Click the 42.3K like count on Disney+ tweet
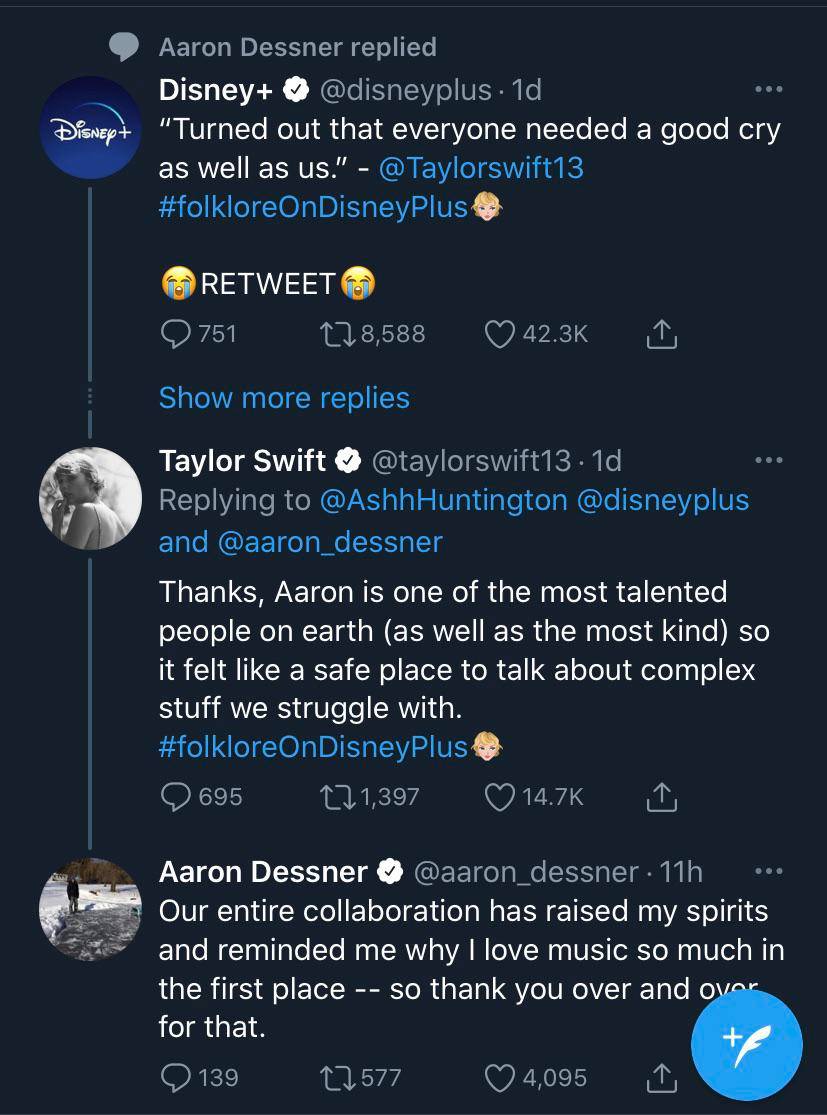 [550, 334]
